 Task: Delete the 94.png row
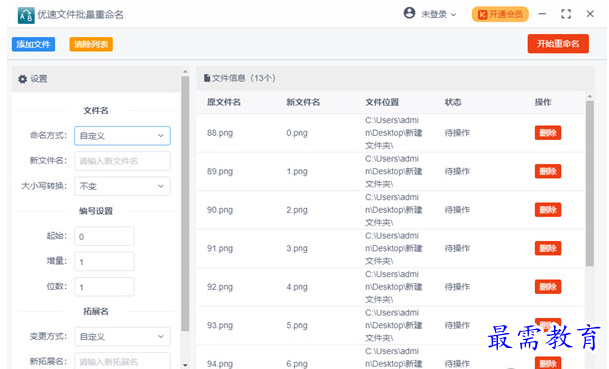click(548, 363)
